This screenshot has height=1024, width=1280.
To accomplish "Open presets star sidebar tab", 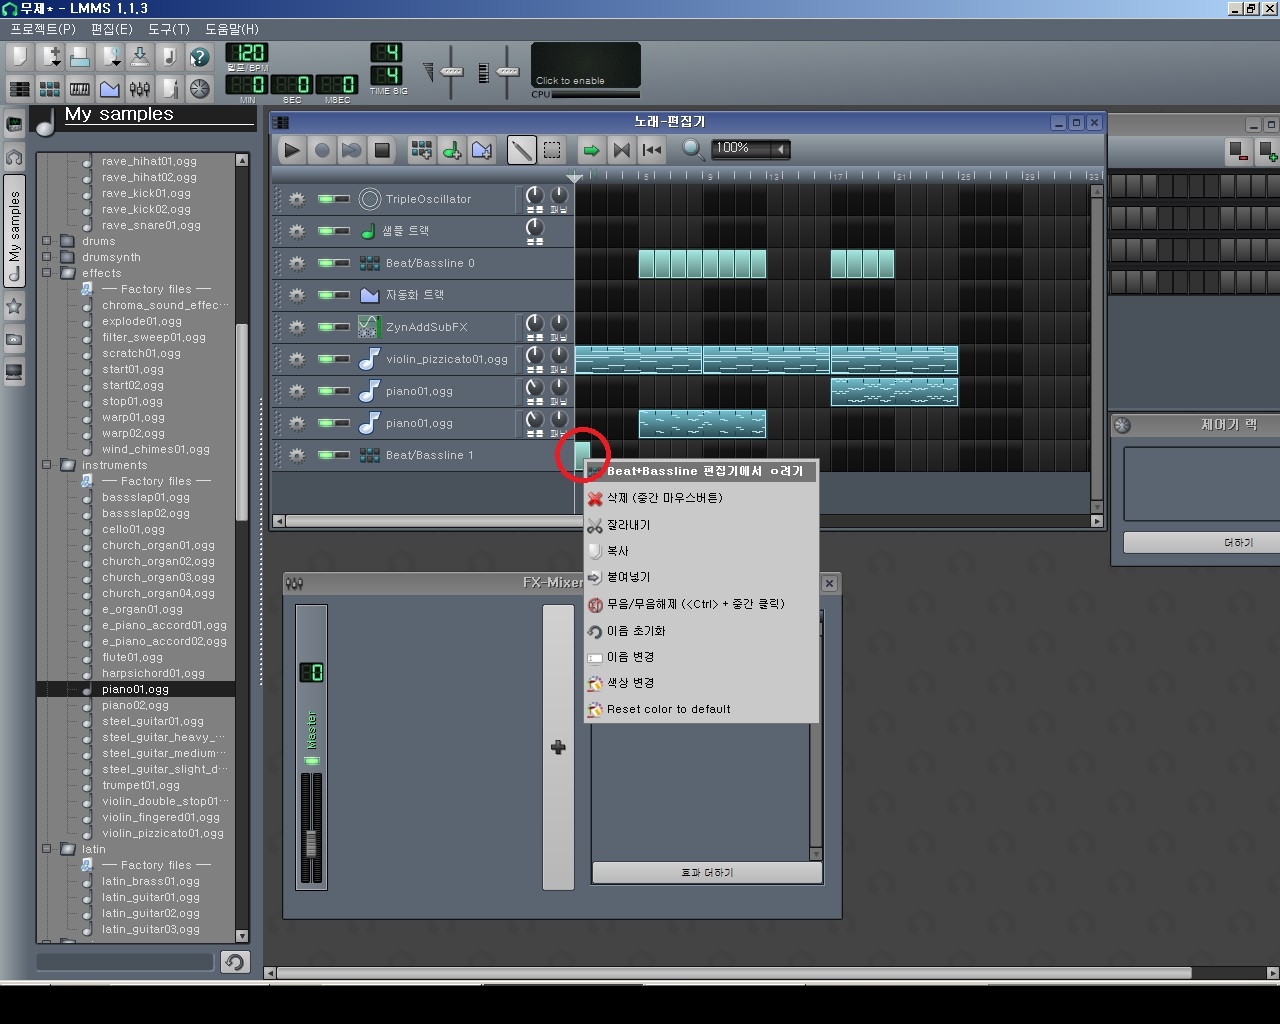I will 14,307.
